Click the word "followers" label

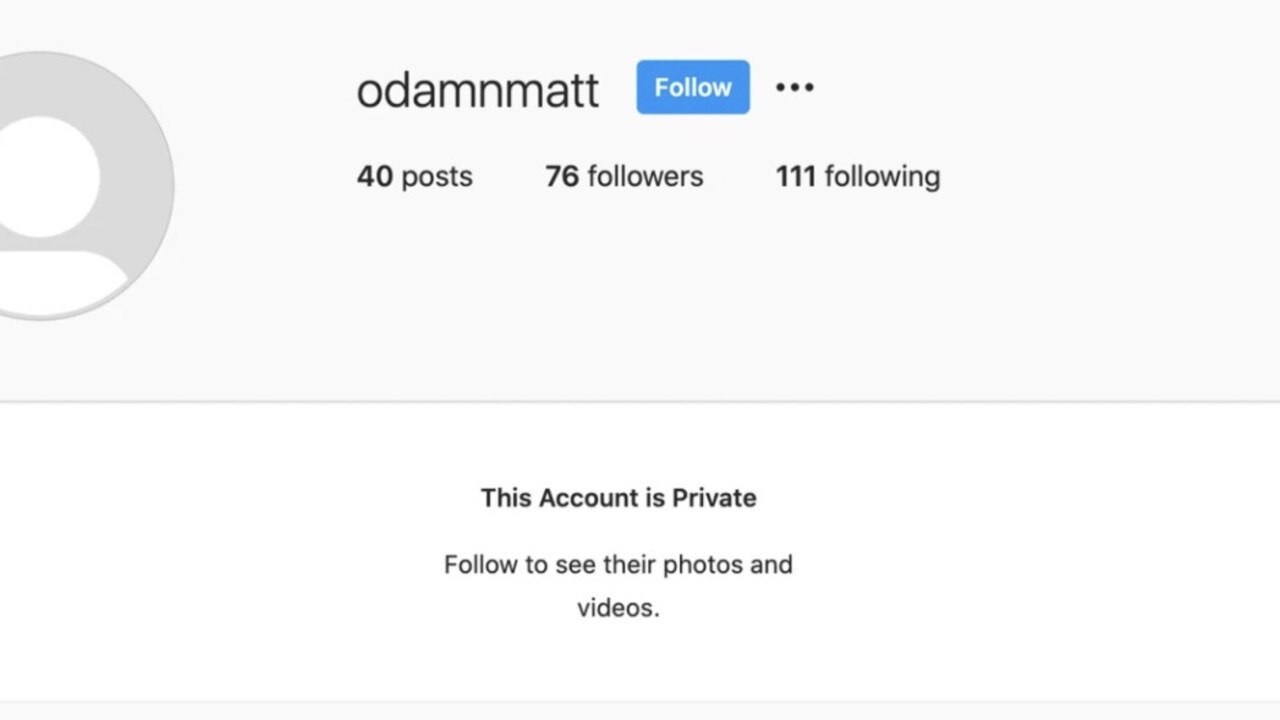coord(645,176)
